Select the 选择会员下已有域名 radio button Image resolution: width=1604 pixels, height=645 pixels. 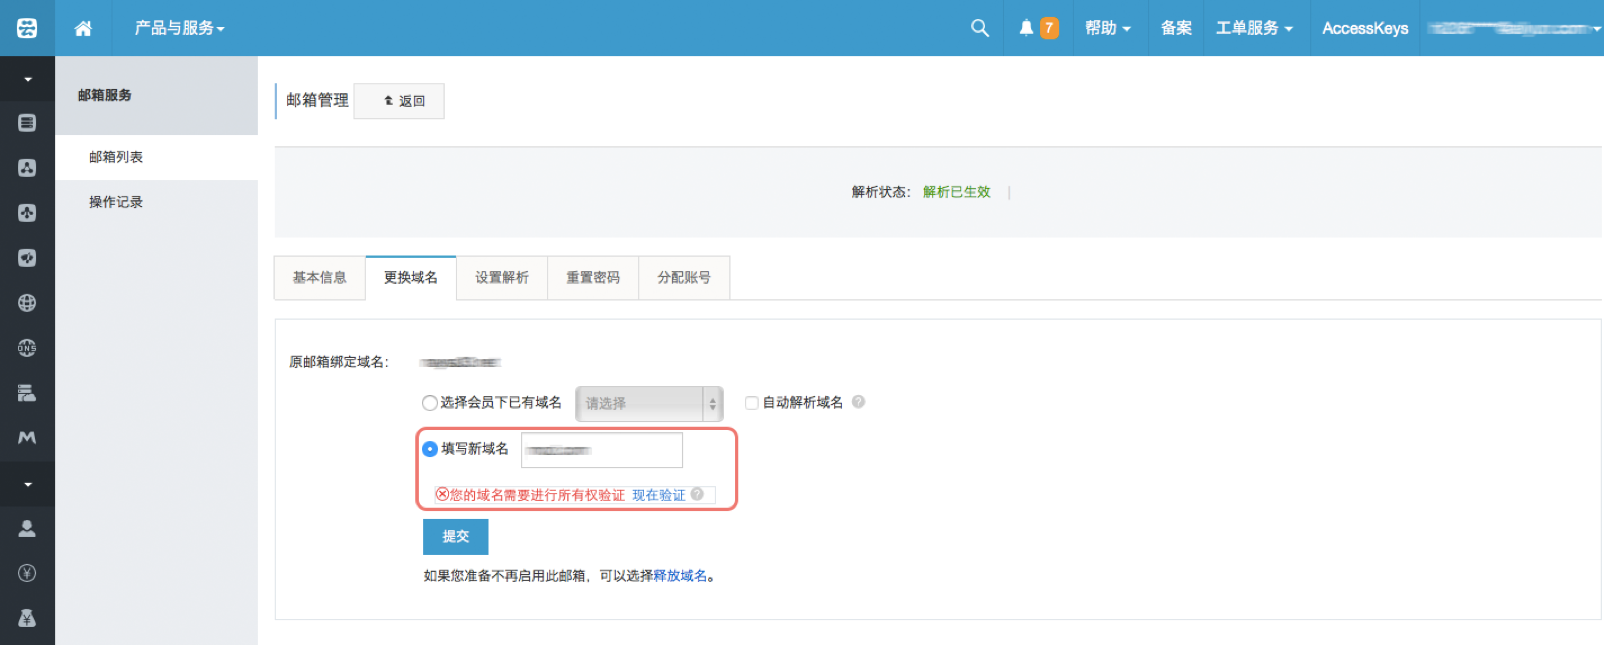(430, 403)
